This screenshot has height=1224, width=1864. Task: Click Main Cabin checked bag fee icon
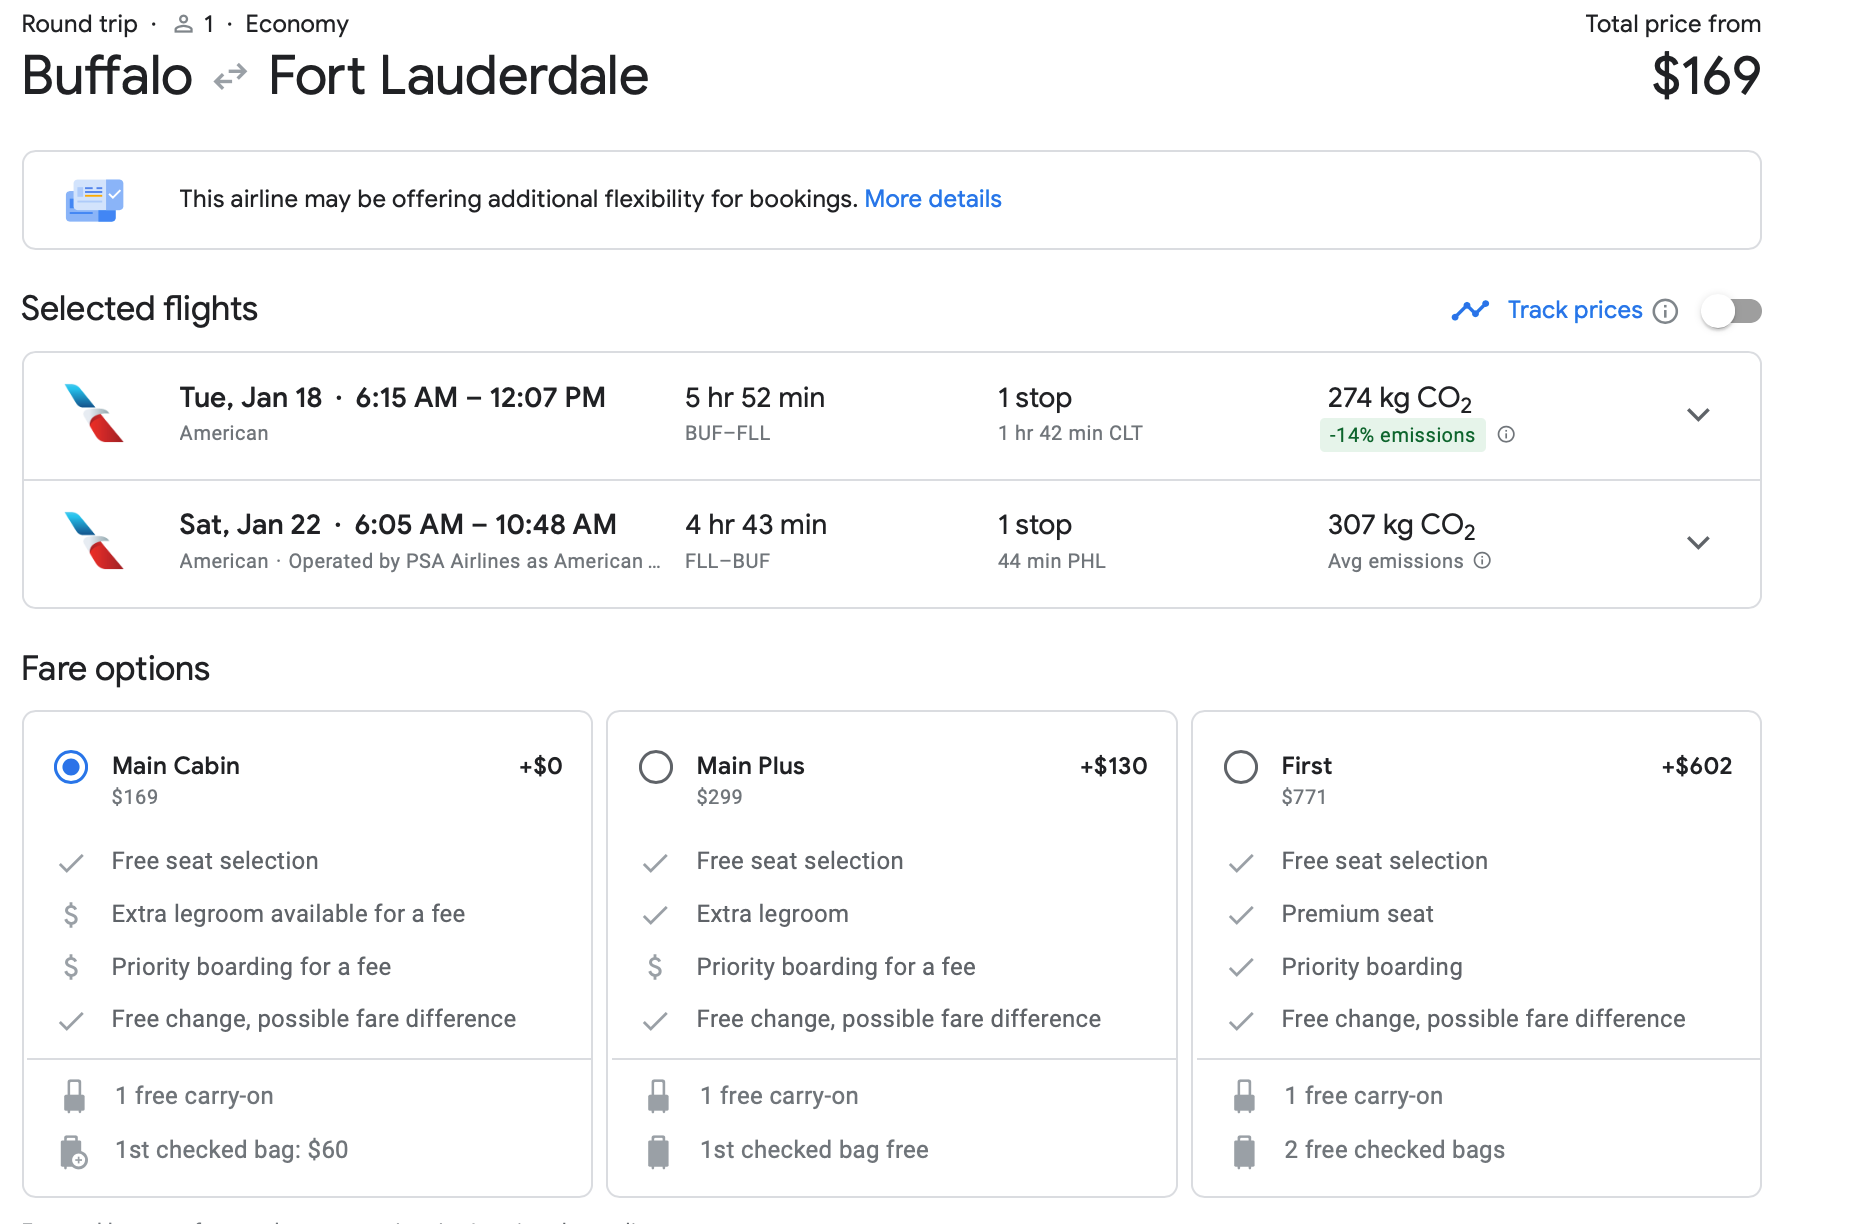[x=74, y=1152]
